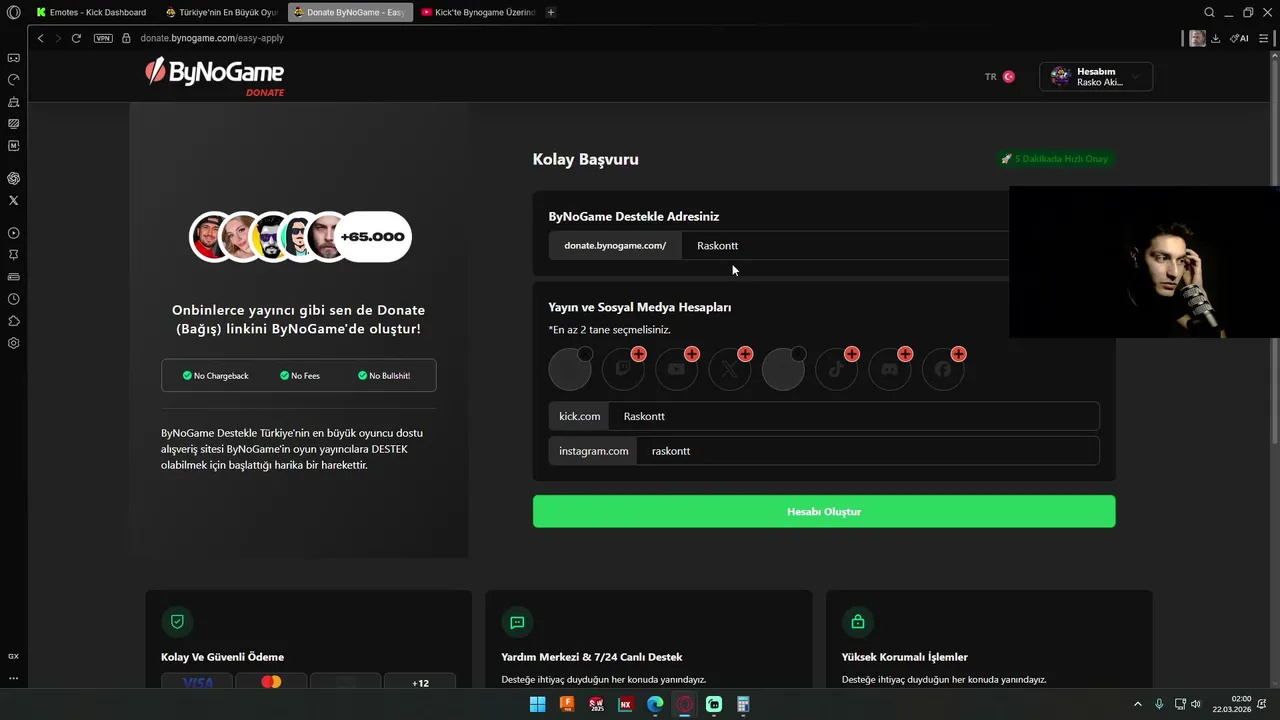Toggle the VPN badge in address bar
The width and height of the screenshot is (1280, 720).
[103, 38]
